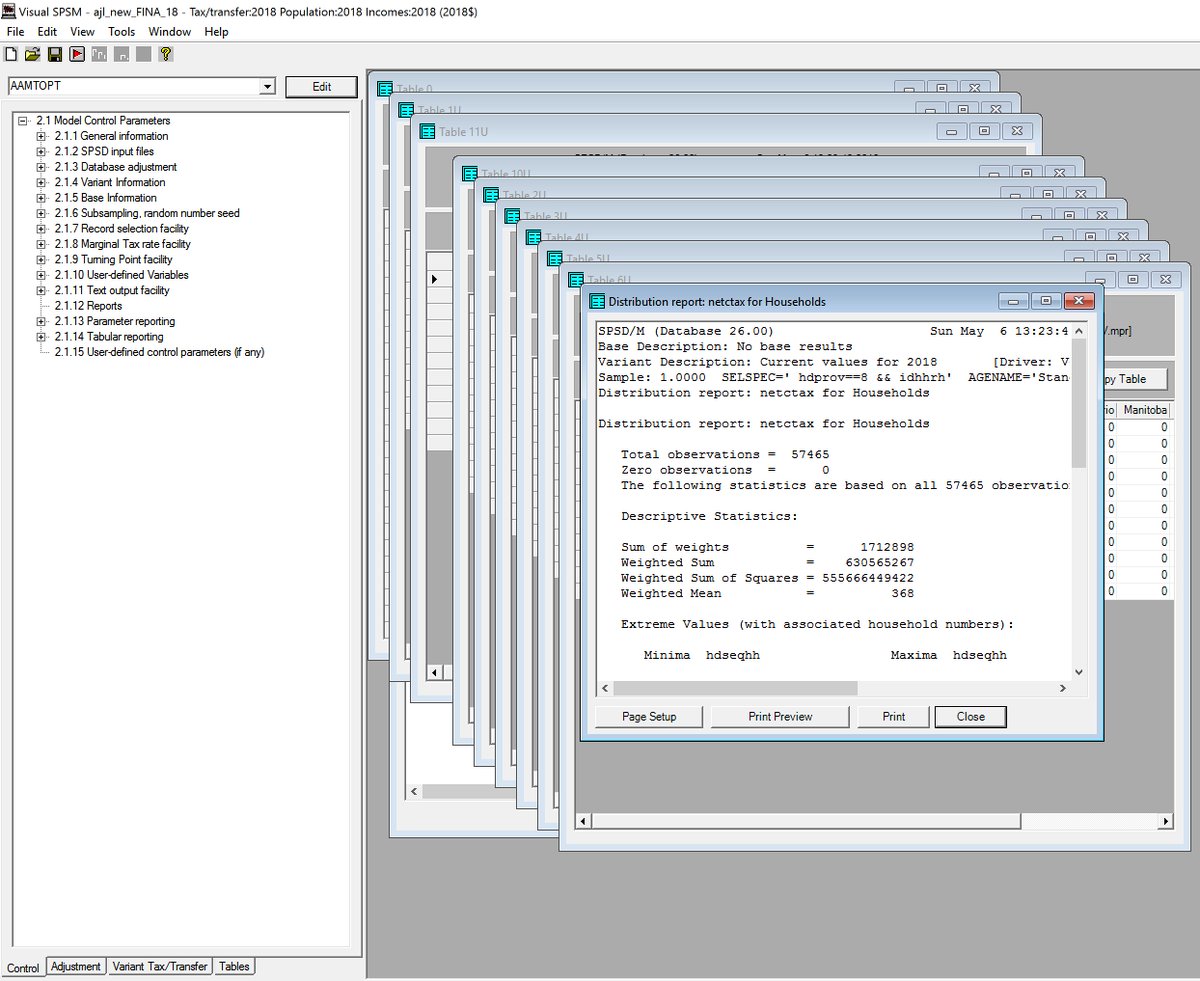1200x981 pixels.
Task: Expand 2.1.13 Parameter reporting
Action: click(41, 322)
